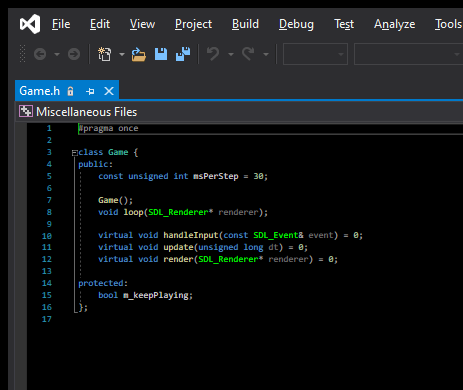Viewport: 463px width, 390px height.
Task: Click the 'render' method name
Action: [178, 259]
